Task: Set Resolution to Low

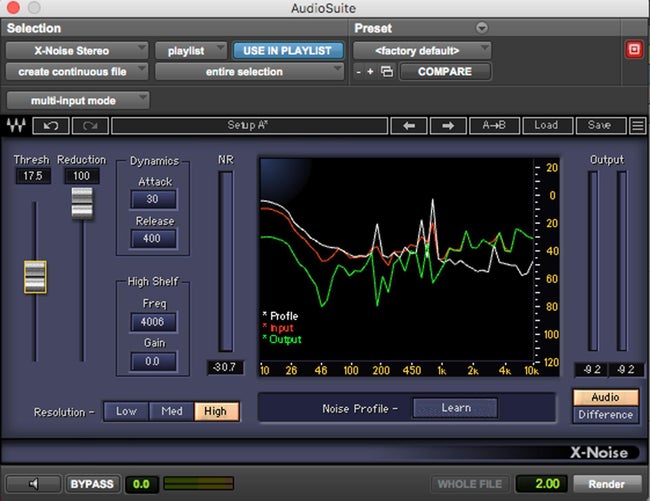Action: coord(126,411)
